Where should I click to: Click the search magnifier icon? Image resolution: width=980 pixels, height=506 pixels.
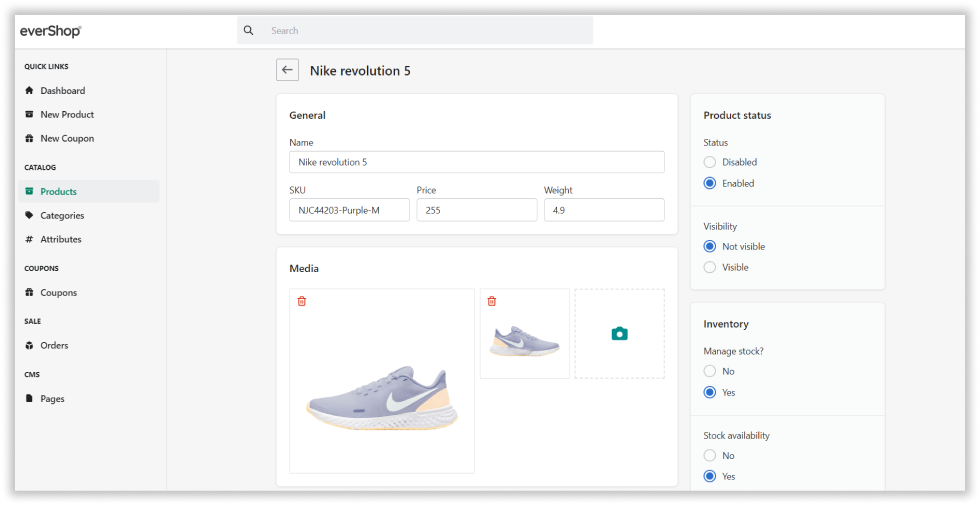tap(248, 30)
